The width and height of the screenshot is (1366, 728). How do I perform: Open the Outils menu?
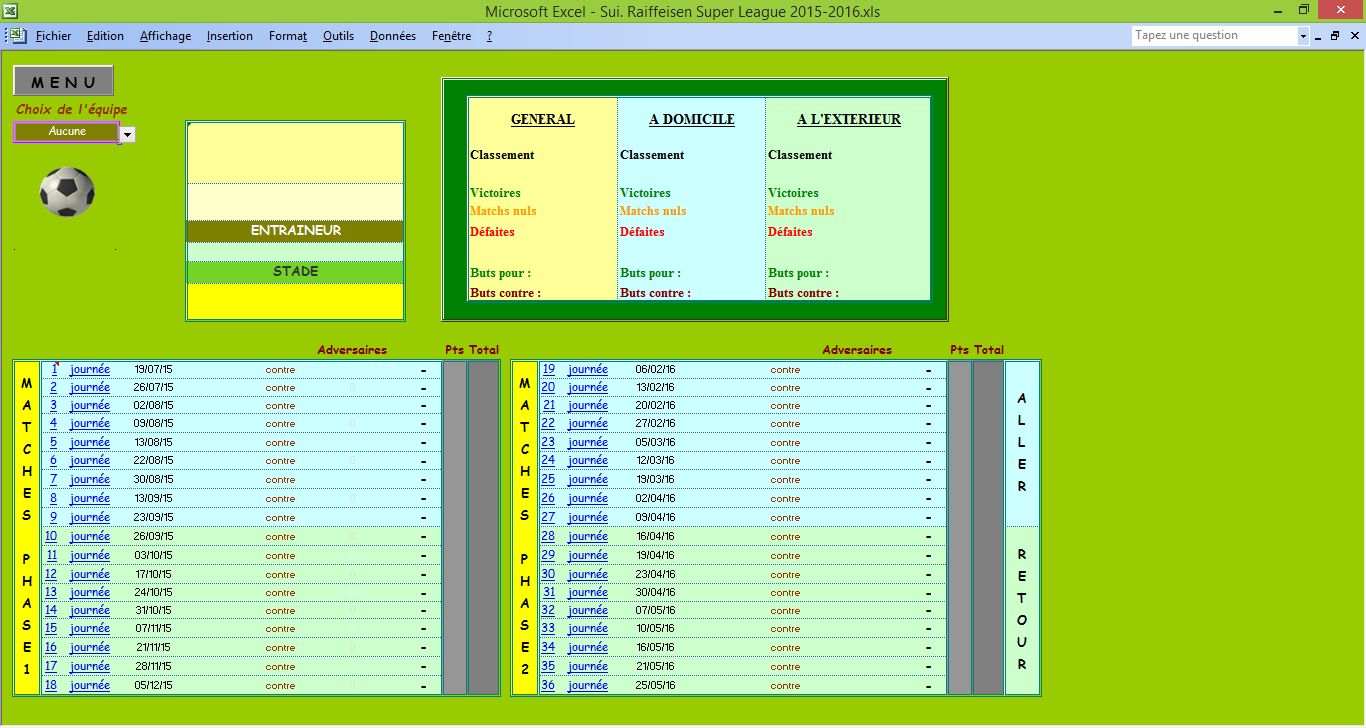click(338, 36)
